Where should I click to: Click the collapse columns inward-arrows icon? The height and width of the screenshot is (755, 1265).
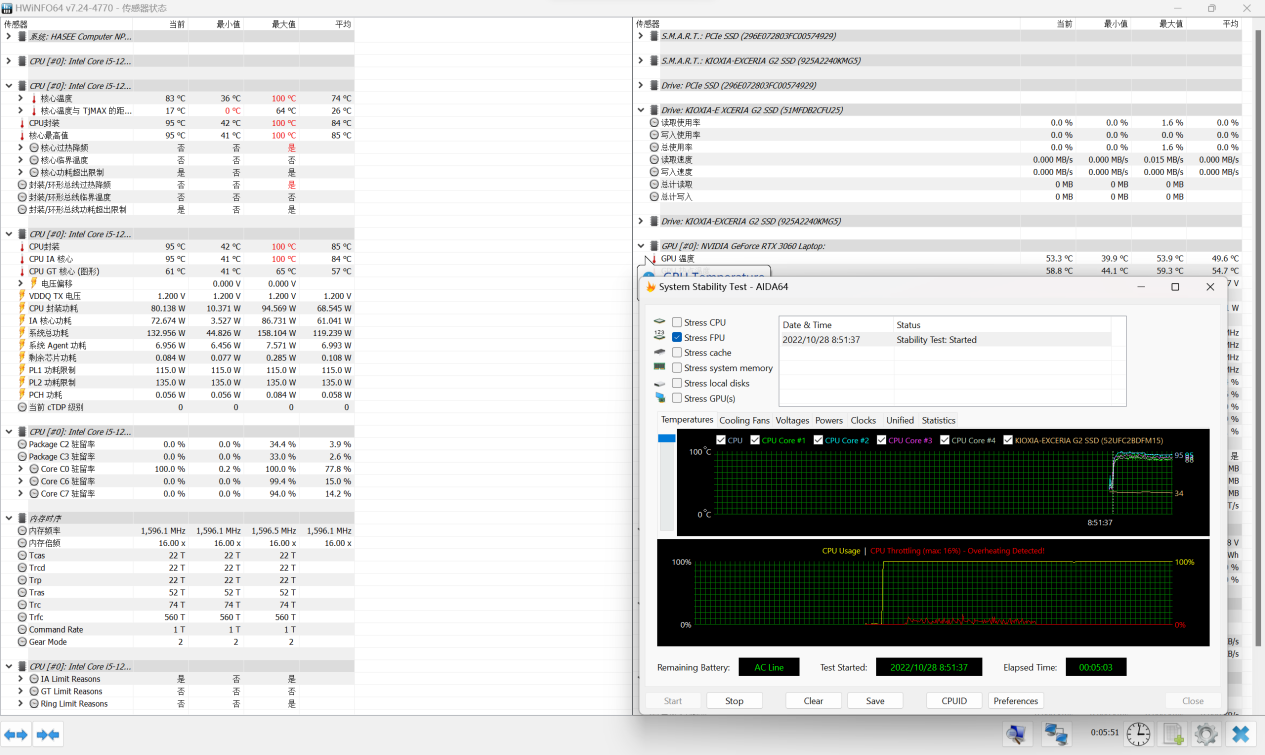(x=48, y=735)
